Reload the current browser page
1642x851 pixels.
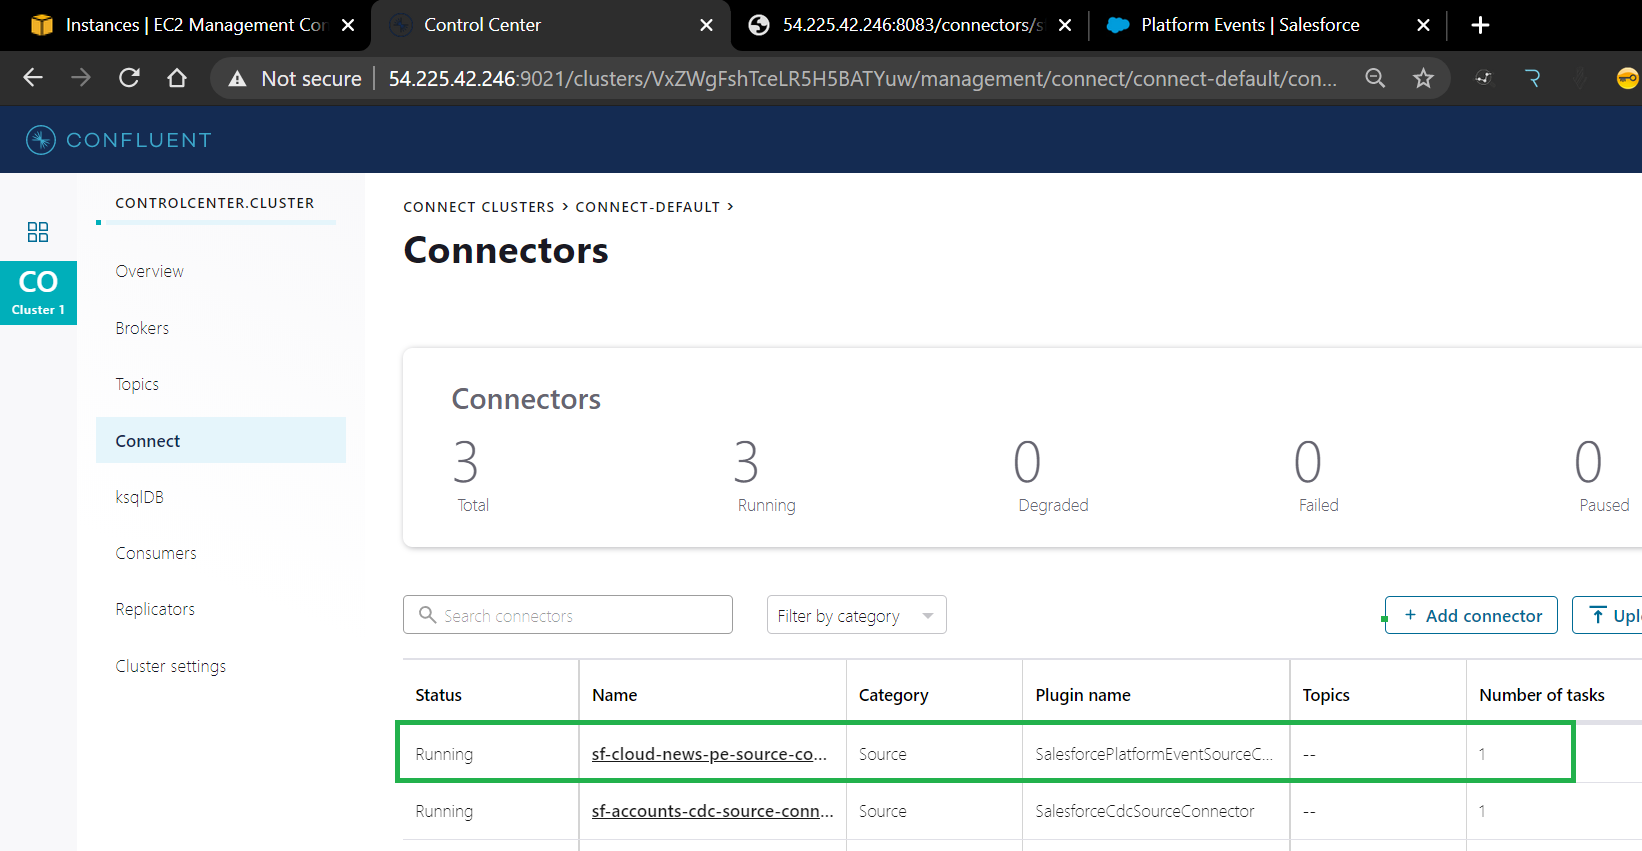(x=129, y=78)
